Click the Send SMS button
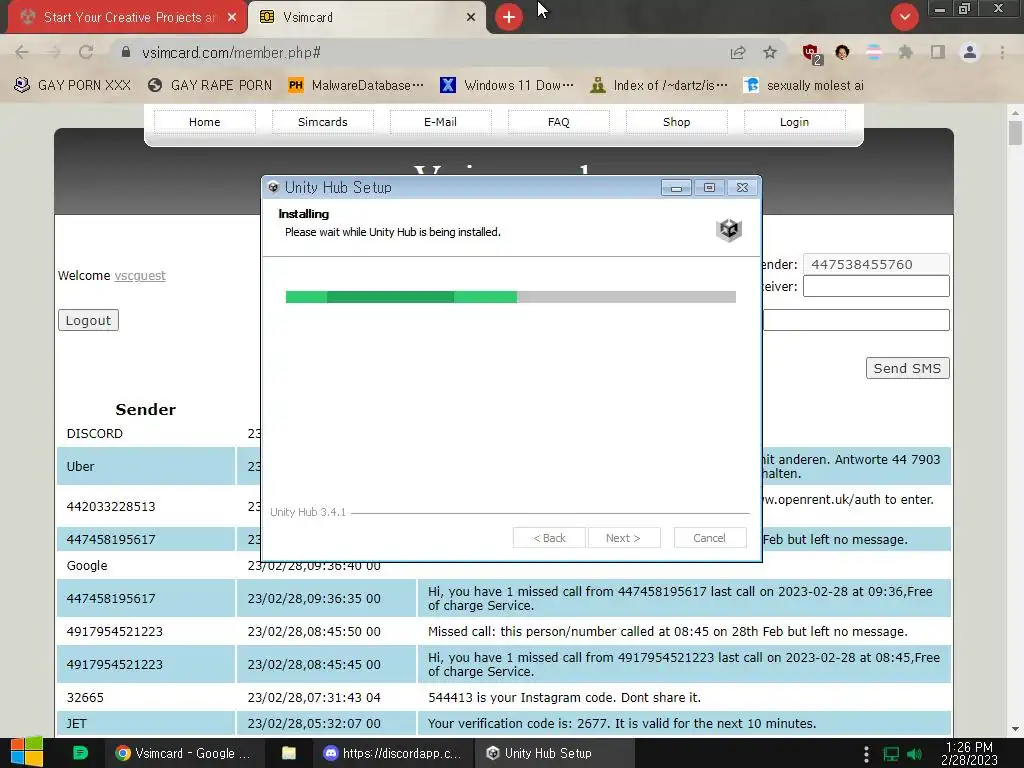1024x768 pixels. tap(907, 368)
